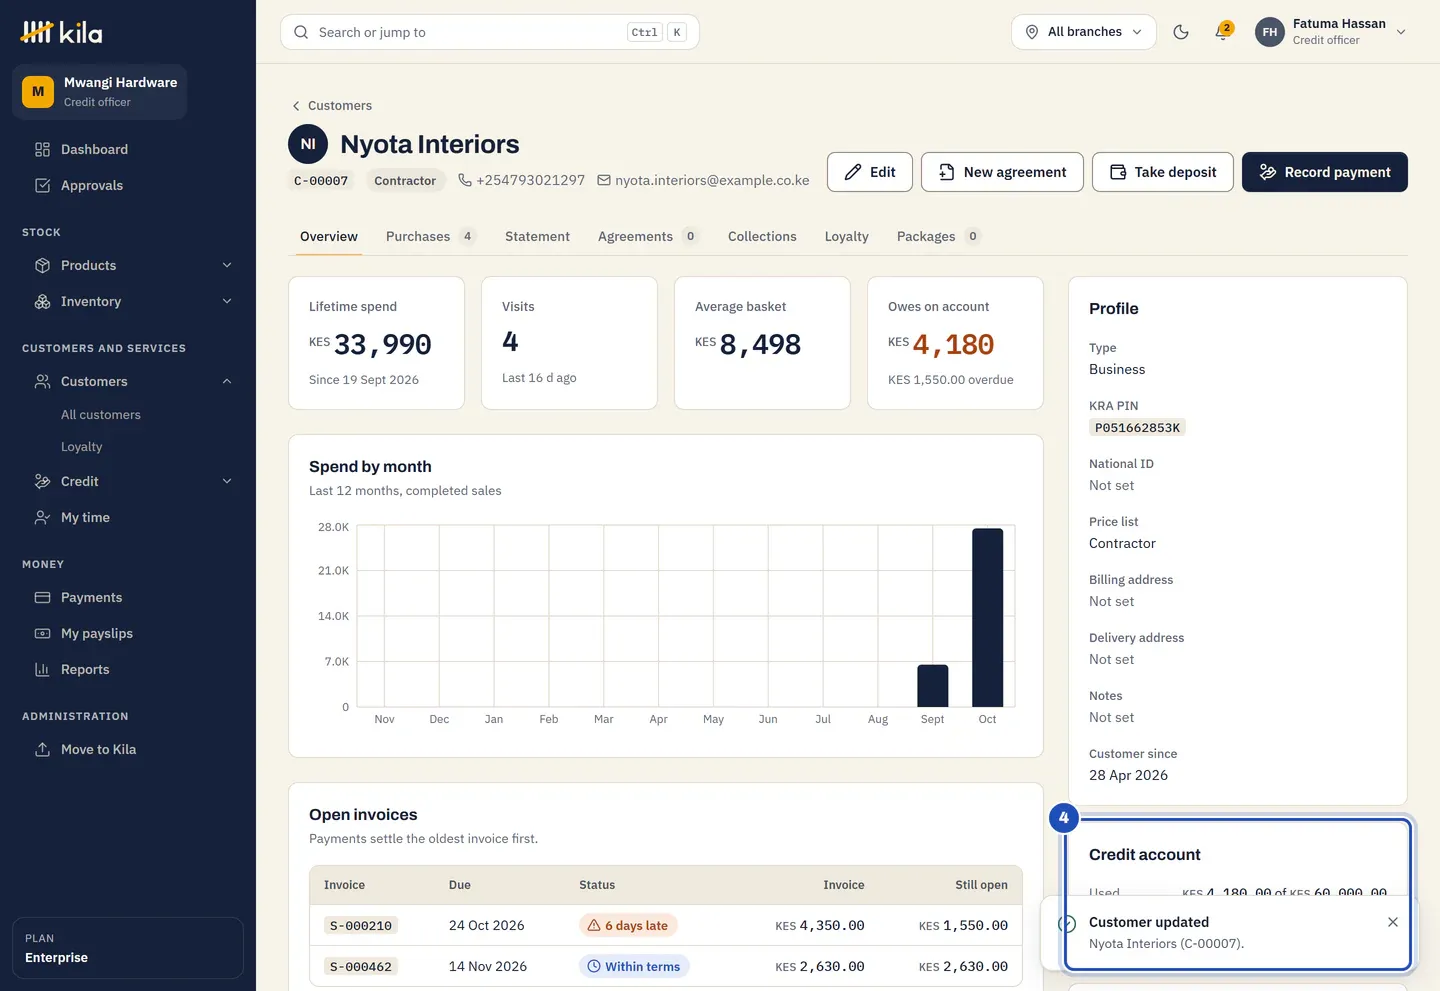Open Fatuma Hassan user menu

[1331, 32]
